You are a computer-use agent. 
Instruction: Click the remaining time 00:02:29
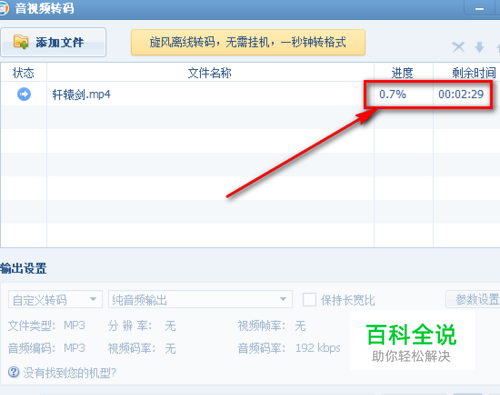click(x=461, y=94)
